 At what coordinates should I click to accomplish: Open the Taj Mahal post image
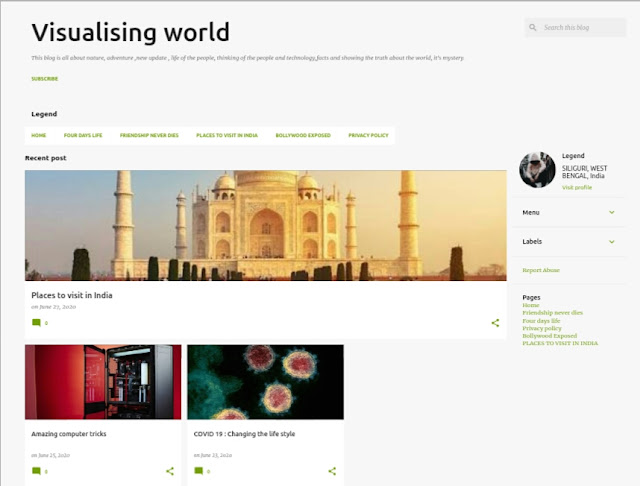(266, 226)
